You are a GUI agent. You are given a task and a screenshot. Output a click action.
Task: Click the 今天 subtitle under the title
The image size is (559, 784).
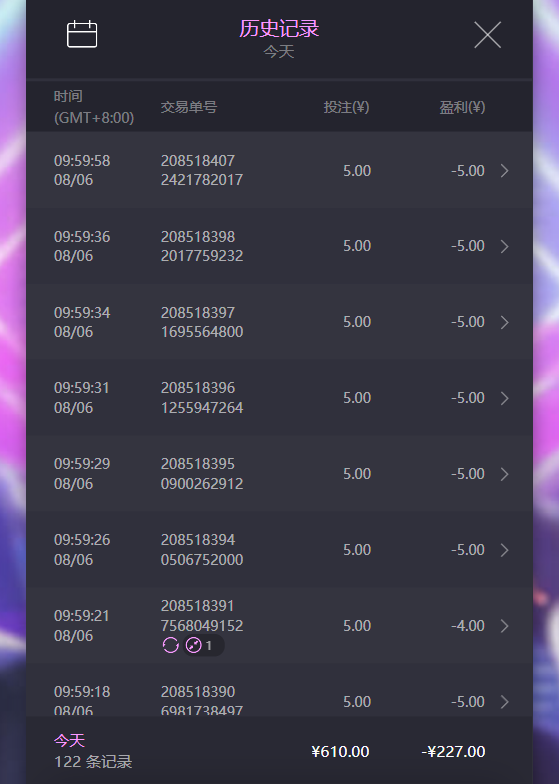pos(279,52)
